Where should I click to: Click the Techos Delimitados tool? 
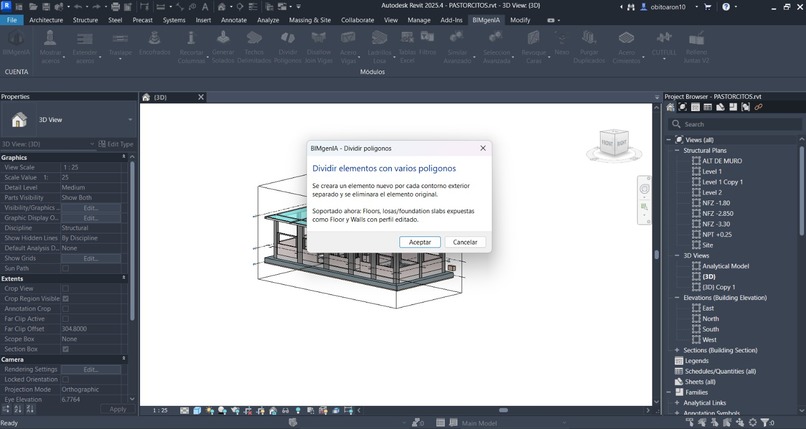(x=254, y=47)
